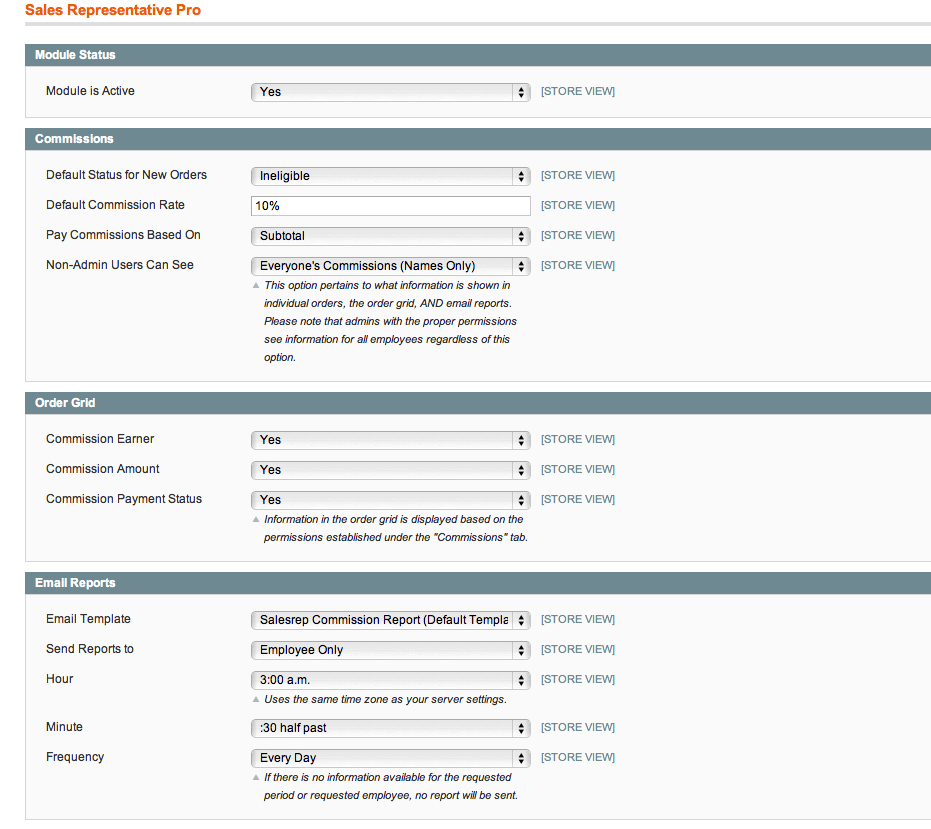Select the Email Template dropdown

point(390,620)
